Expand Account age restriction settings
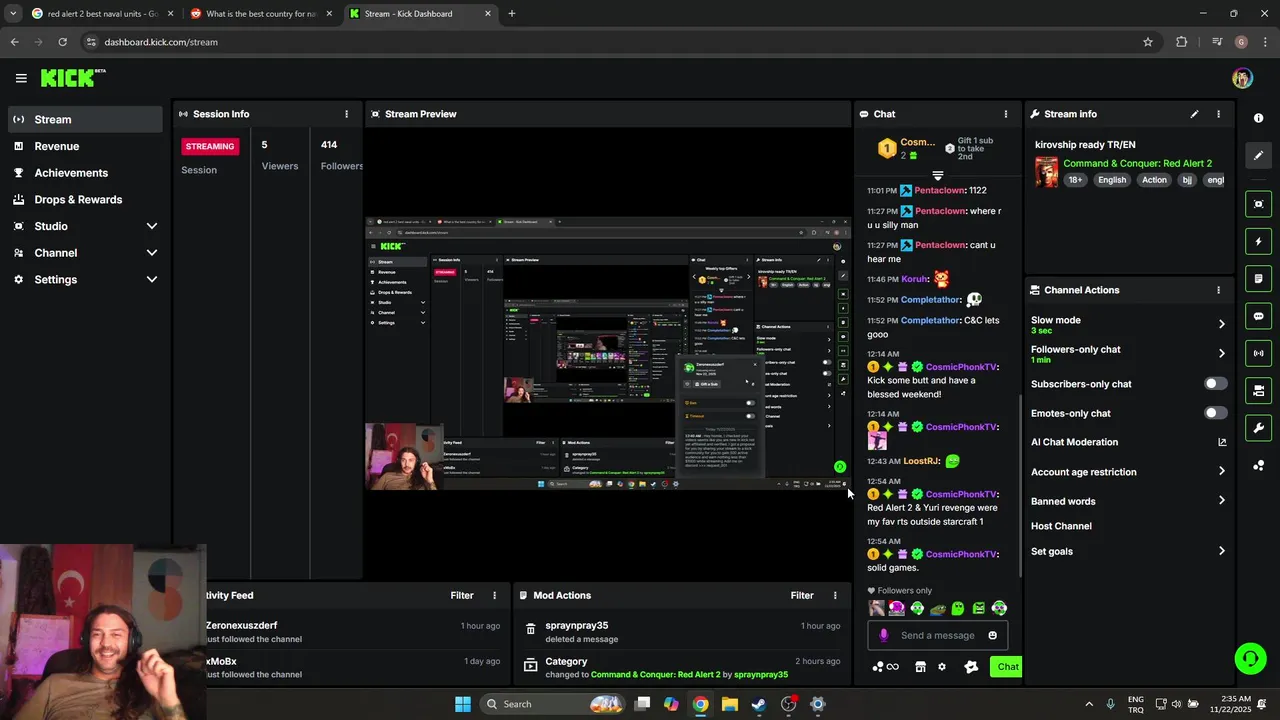 [1221, 471]
